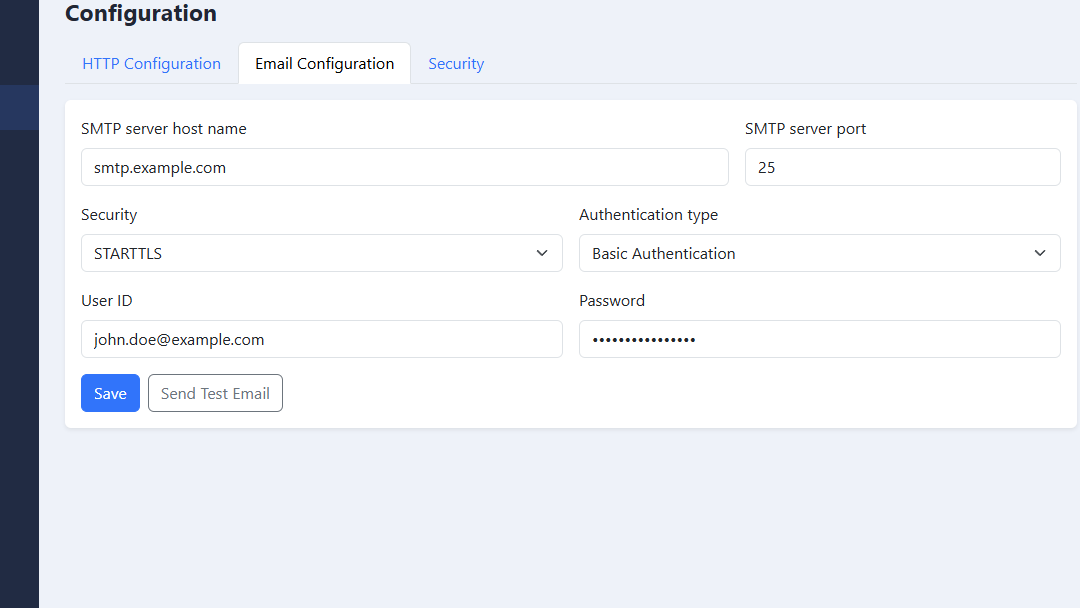Open the Security tab
Image resolution: width=1080 pixels, height=608 pixels.
pos(456,63)
